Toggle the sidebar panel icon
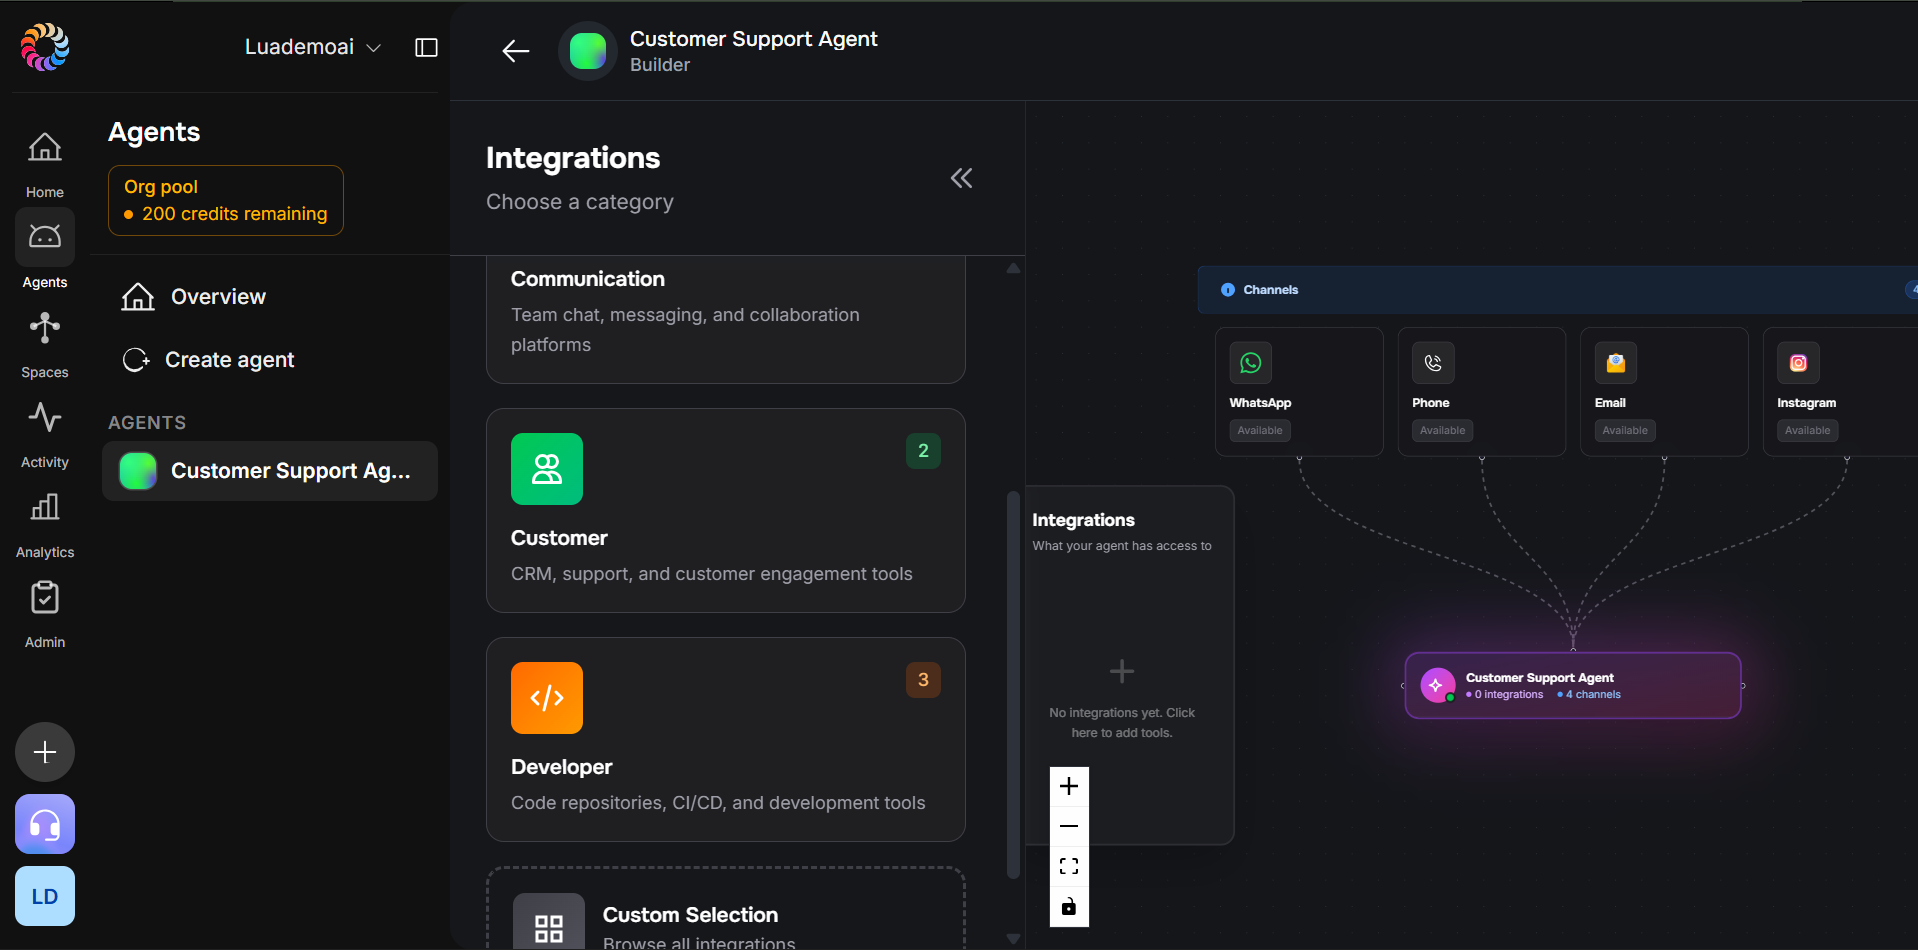The image size is (1918, 950). pos(426,47)
